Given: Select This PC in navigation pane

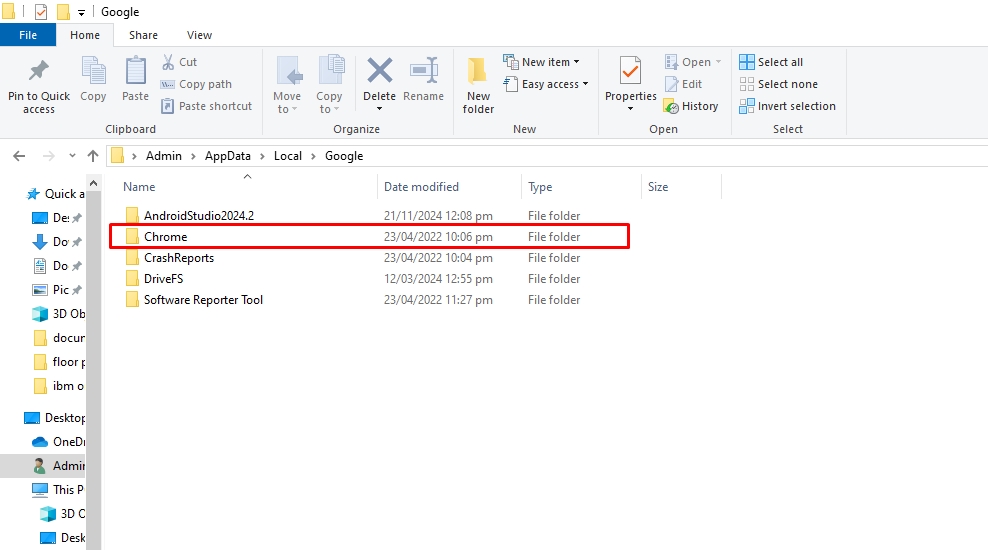Looking at the screenshot, I should [57, 490].
